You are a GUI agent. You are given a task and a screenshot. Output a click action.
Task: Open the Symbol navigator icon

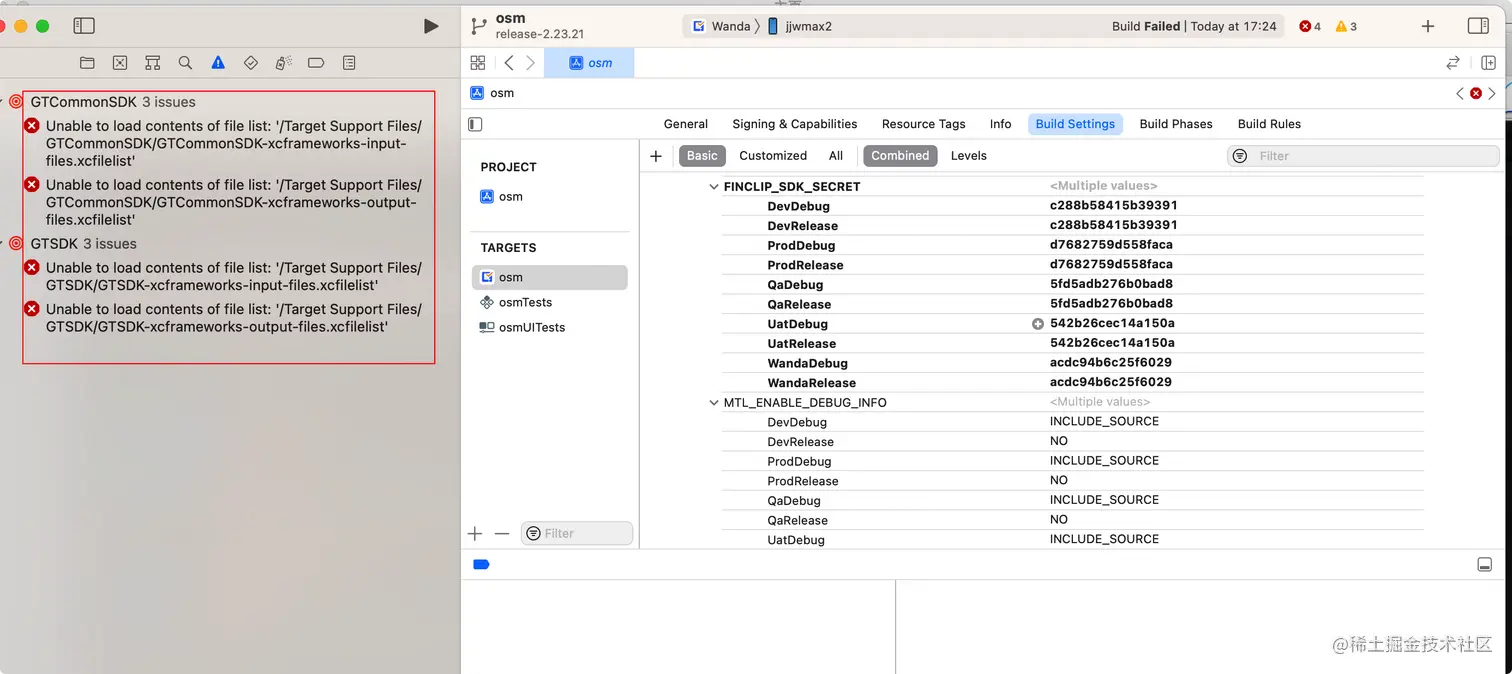152,63
